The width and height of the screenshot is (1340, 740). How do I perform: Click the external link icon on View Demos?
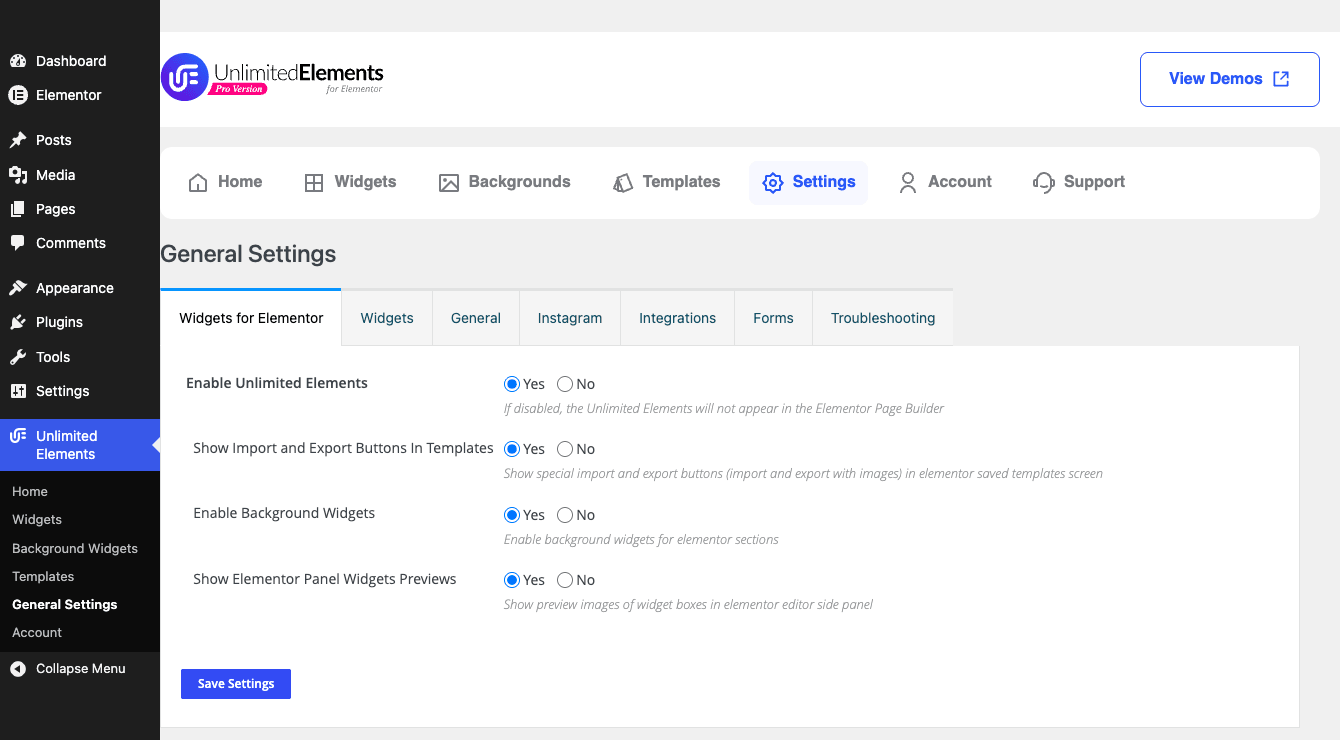(x=1281, y=79)
